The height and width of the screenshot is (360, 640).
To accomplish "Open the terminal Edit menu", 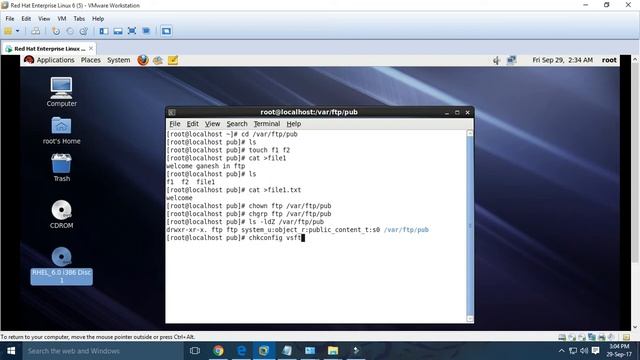I will coord(193,124).
